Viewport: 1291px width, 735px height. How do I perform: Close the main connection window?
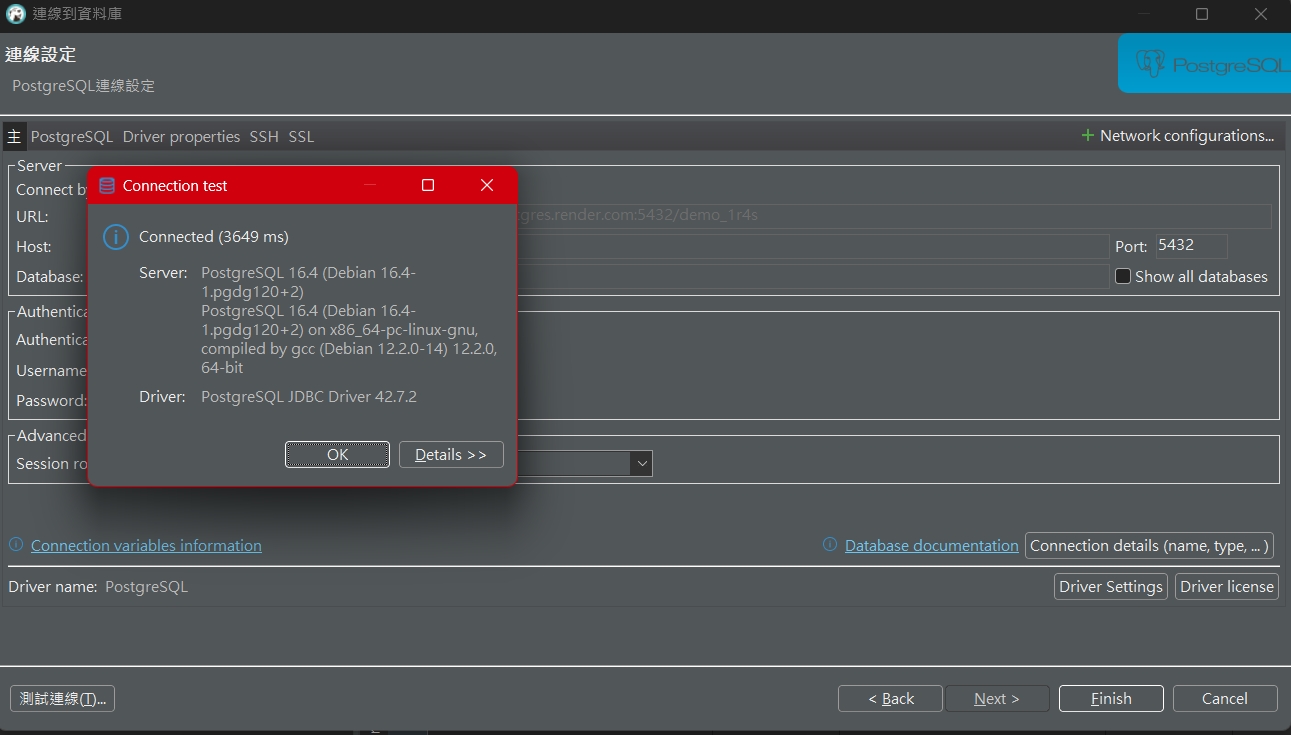(x=1261, y=14)
